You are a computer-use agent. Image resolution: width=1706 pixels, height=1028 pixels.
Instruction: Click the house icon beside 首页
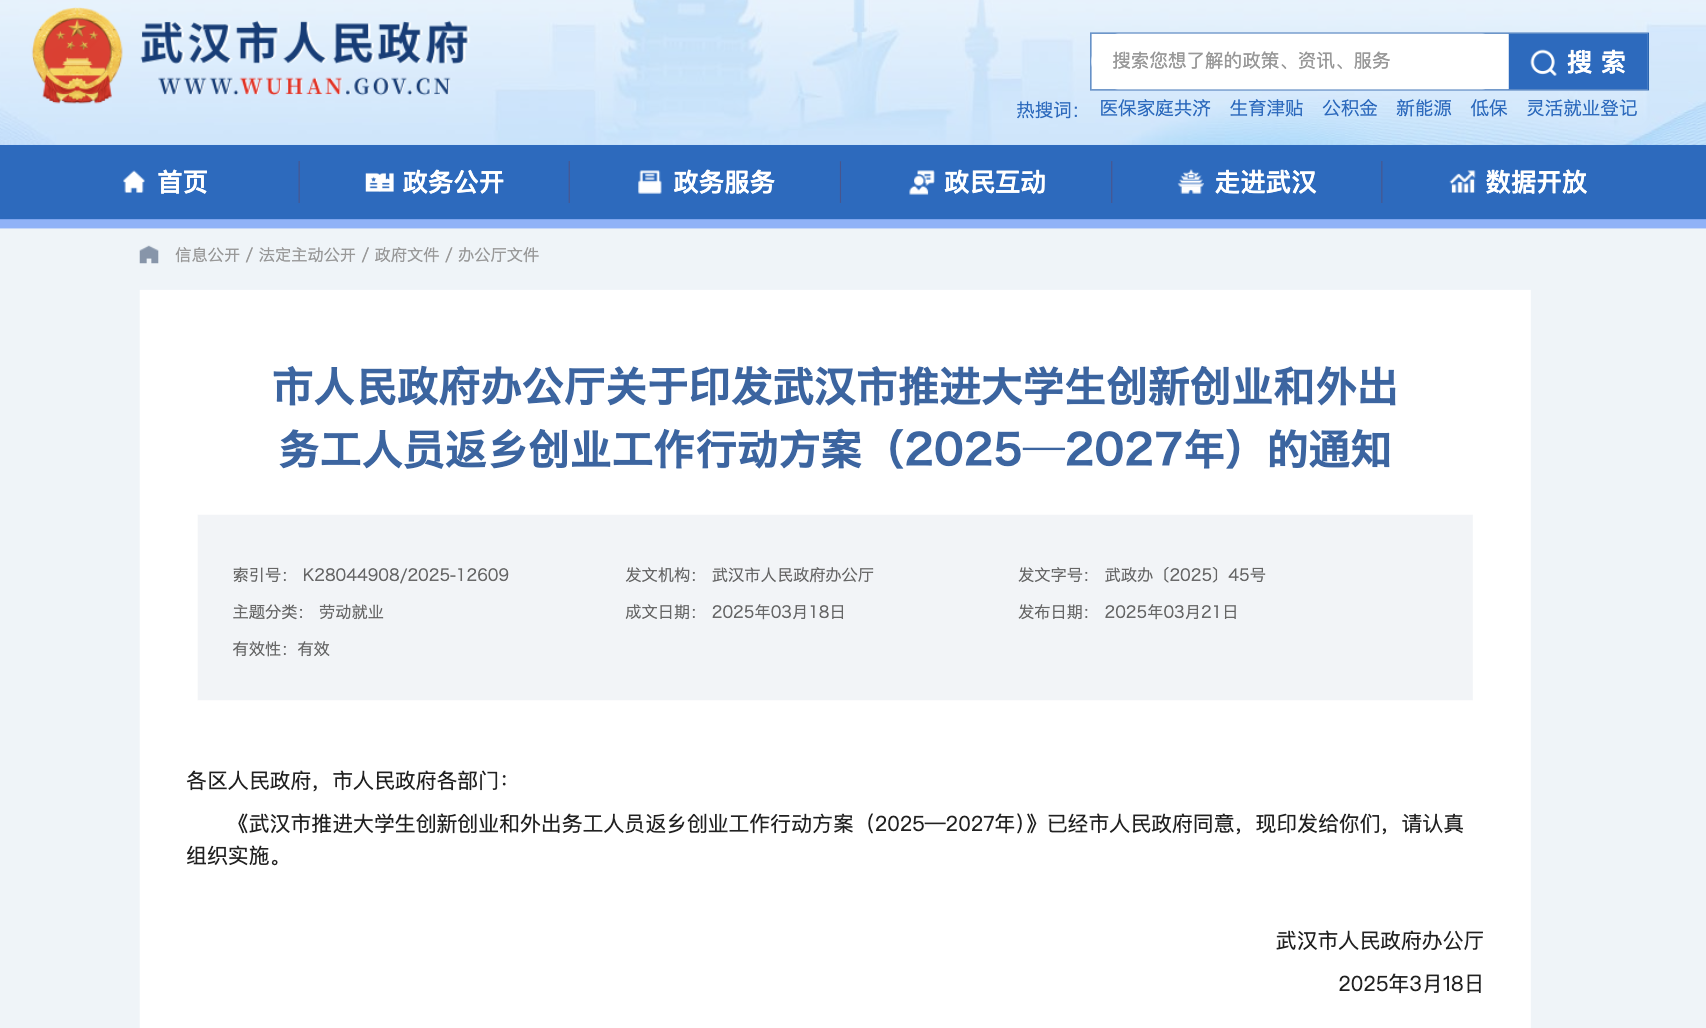[x=134, y=182]
